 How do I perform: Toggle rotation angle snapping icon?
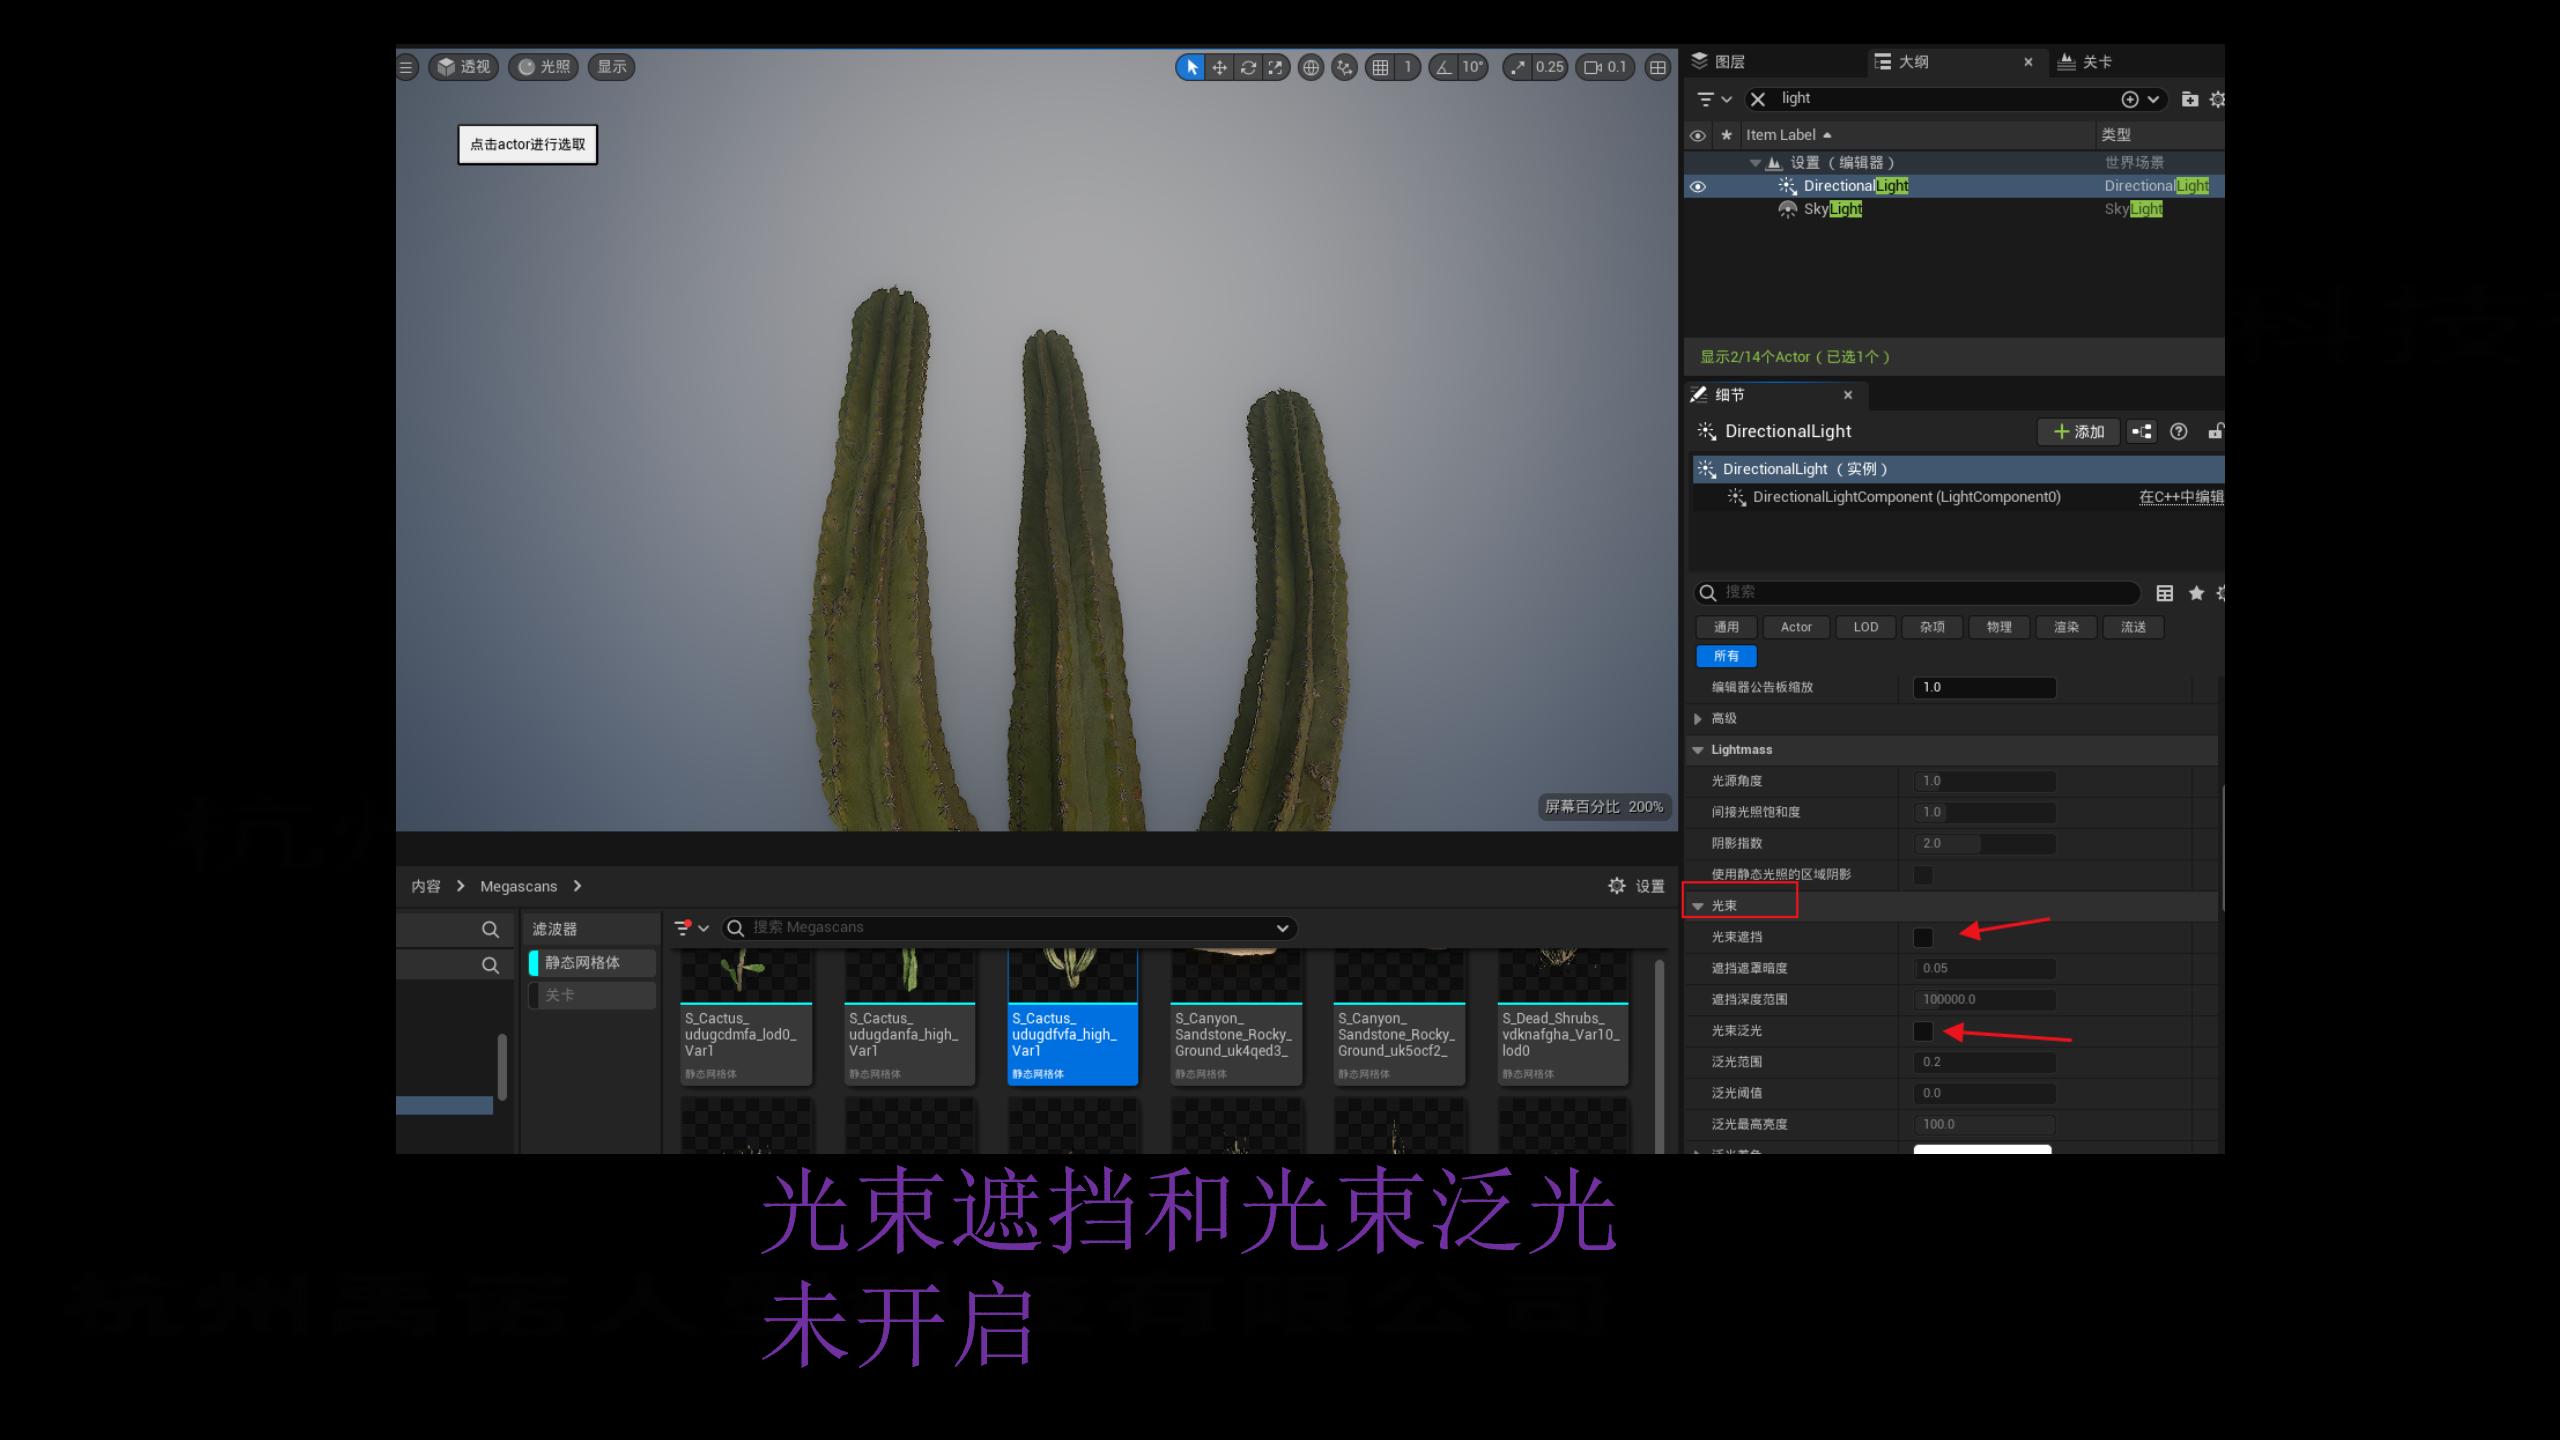coord(1443,67)
